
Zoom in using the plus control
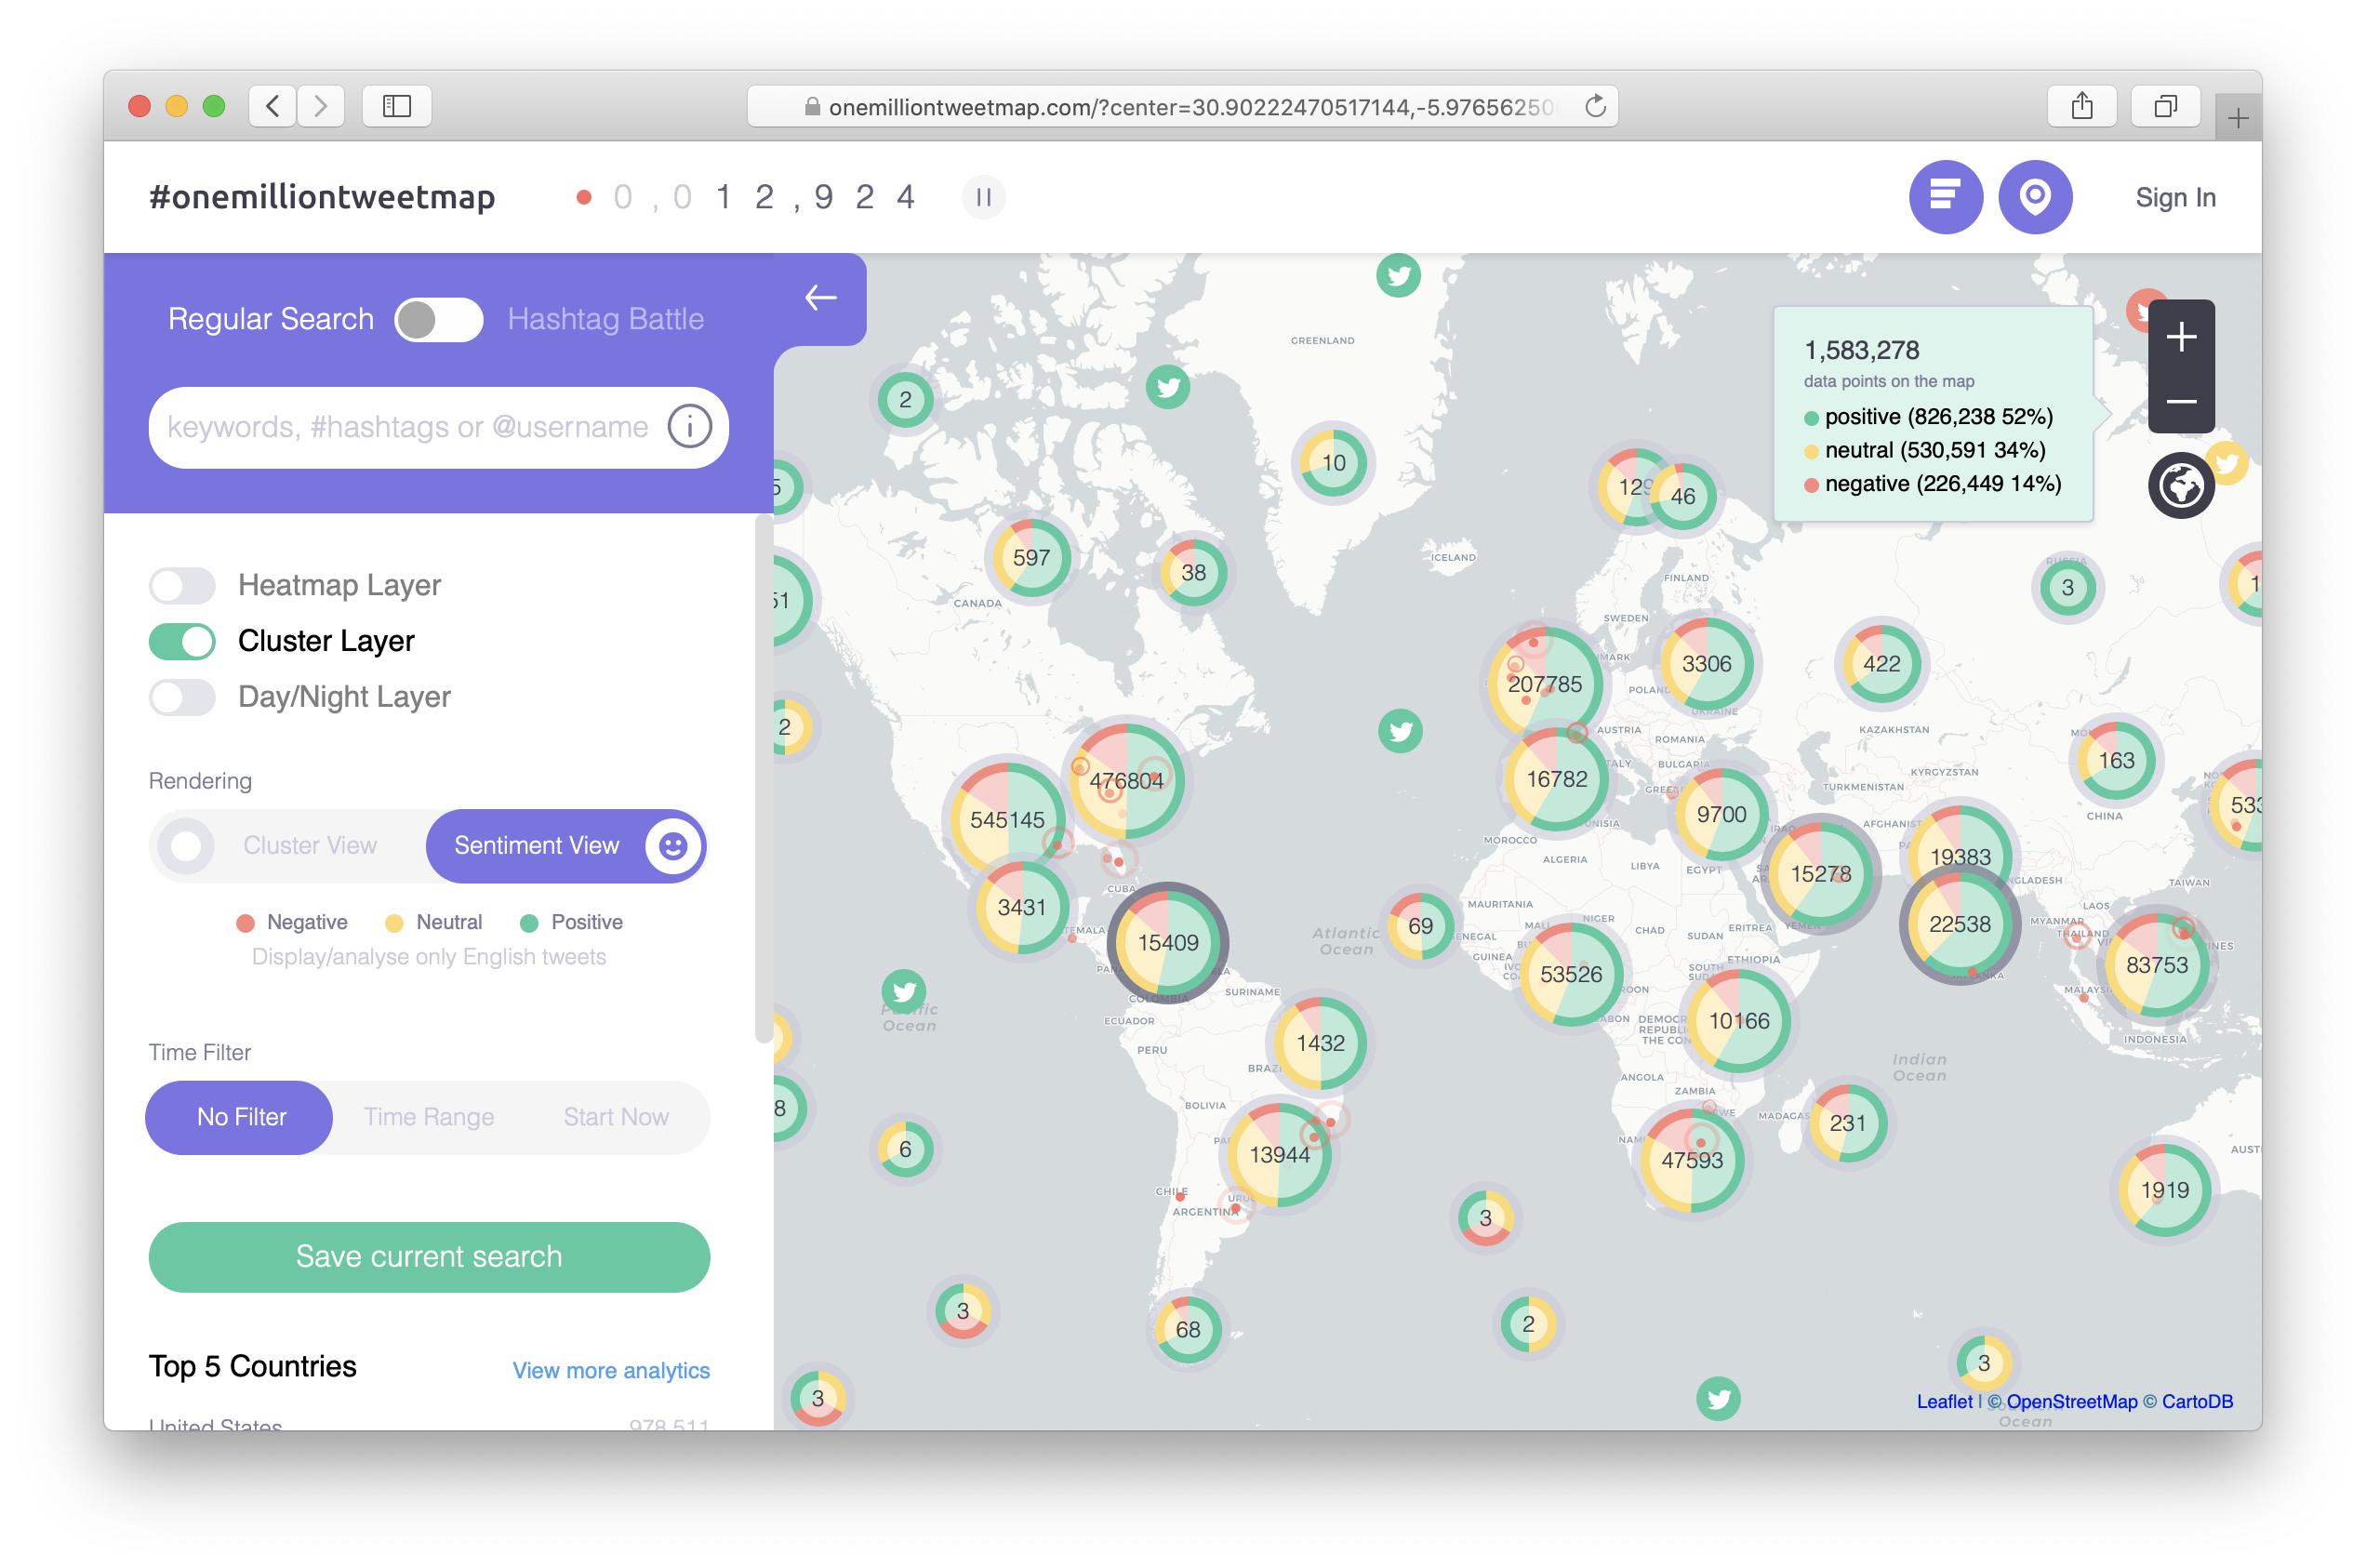(2181, 337)
